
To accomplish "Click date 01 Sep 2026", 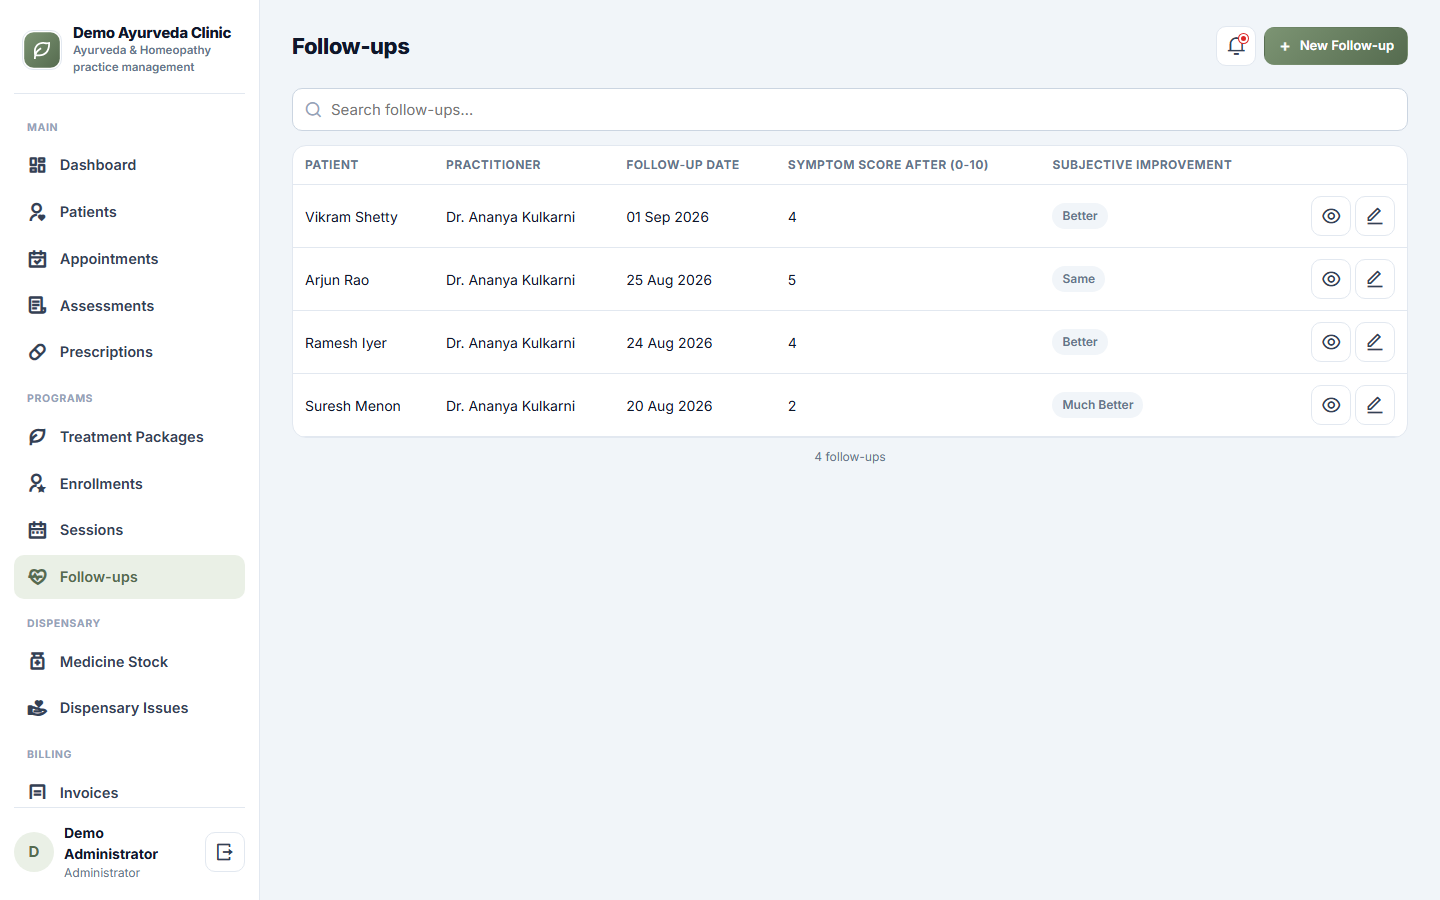I will (667, 217).
